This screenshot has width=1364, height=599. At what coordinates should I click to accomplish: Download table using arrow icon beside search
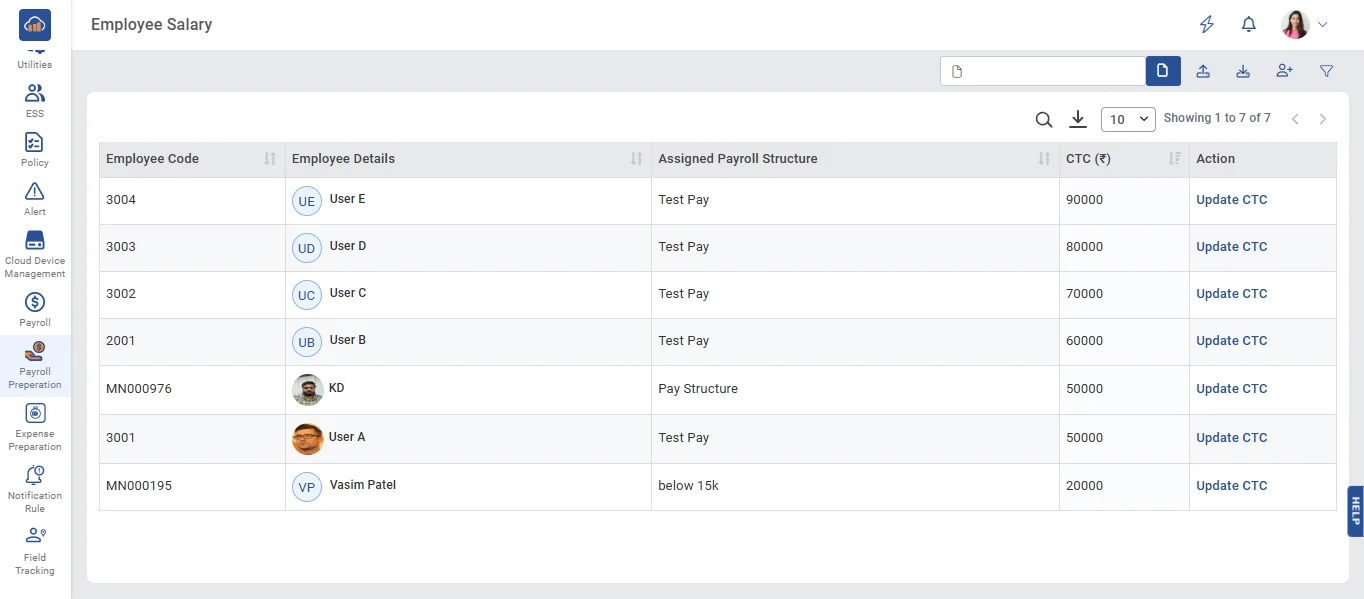pyautogui.click(x=1077, y=120)
